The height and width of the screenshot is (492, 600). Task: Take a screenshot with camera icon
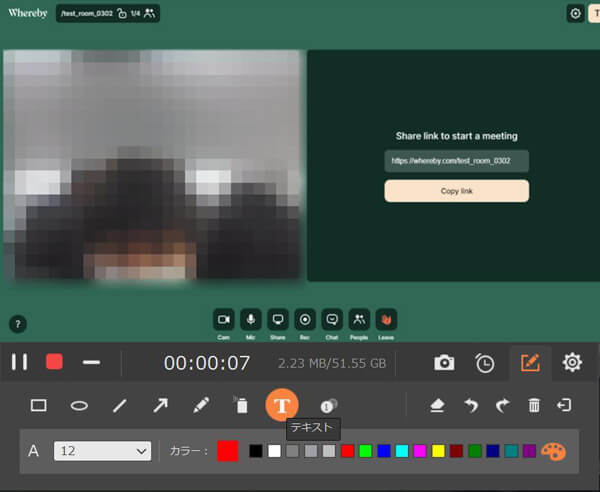[x=444, y=362]
